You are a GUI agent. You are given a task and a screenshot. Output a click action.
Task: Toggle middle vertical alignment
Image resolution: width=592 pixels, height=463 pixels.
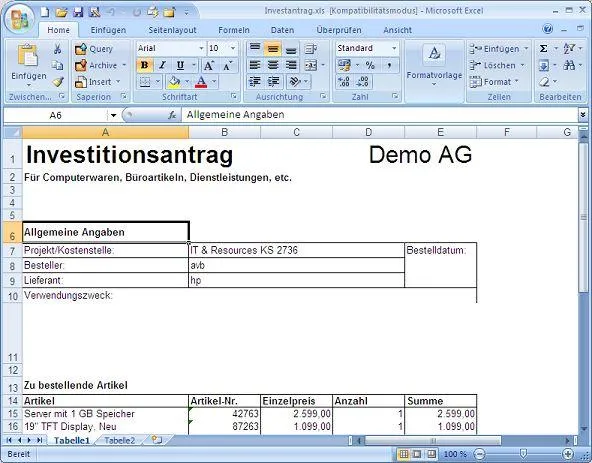[273, 49]
